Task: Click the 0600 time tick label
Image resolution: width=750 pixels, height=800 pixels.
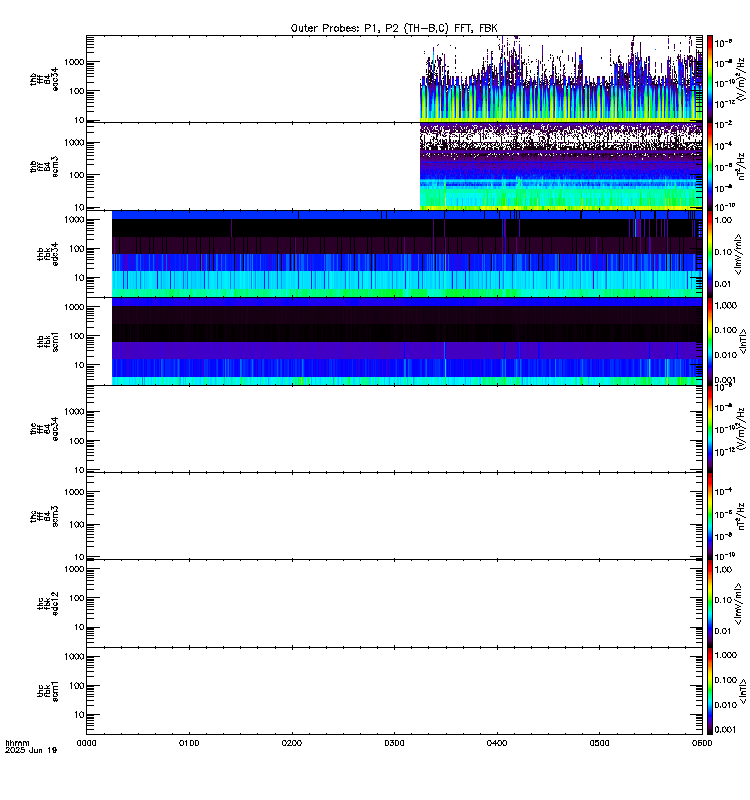Action: [x=702, y=743]
